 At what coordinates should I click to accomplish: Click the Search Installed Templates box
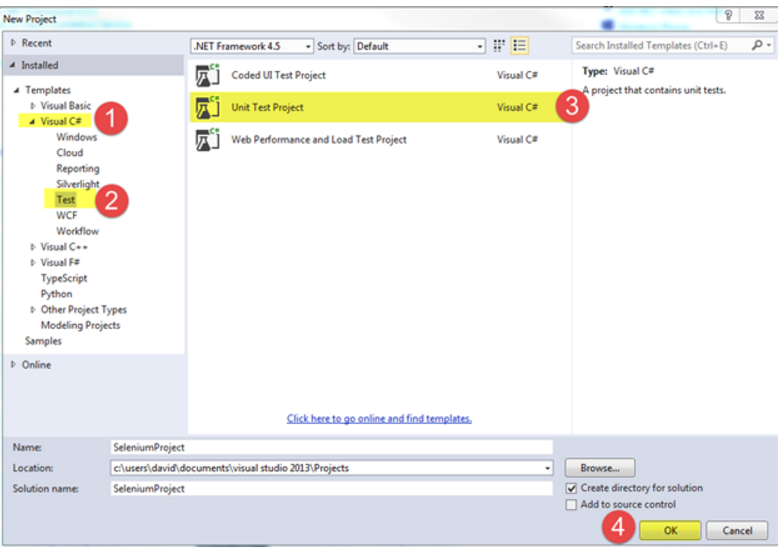click(x=661, y=45)
